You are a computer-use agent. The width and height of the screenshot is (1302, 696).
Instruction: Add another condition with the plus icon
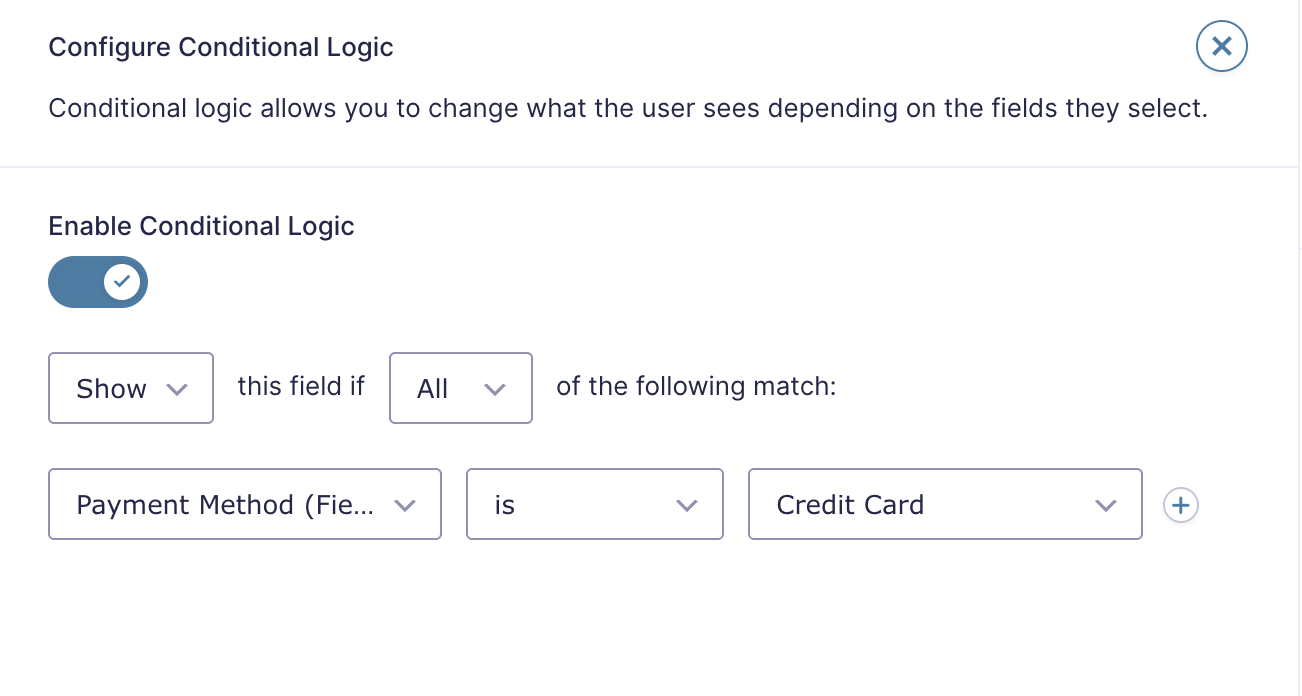pyautogui.click(x=1181, y=505)
